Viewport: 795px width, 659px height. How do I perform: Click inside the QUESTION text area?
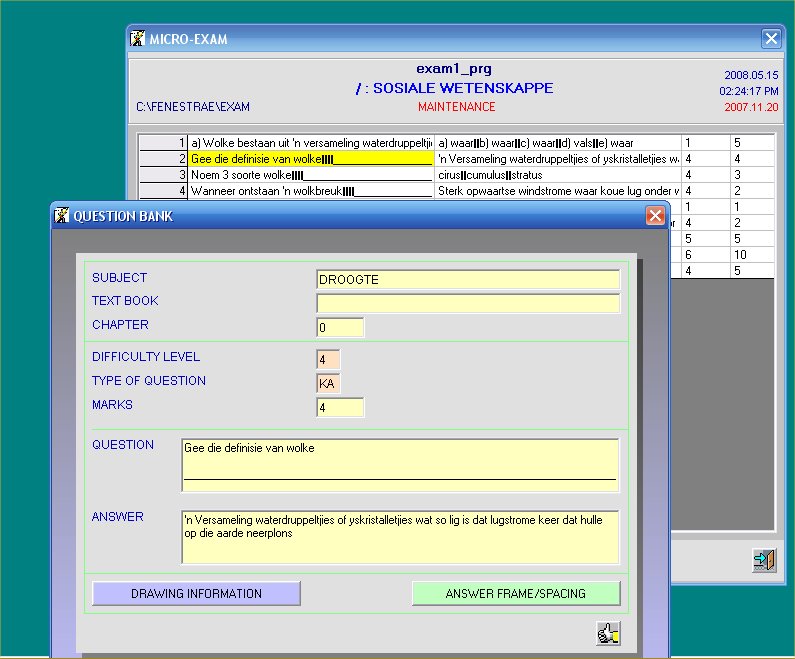(x=400, y=464)
